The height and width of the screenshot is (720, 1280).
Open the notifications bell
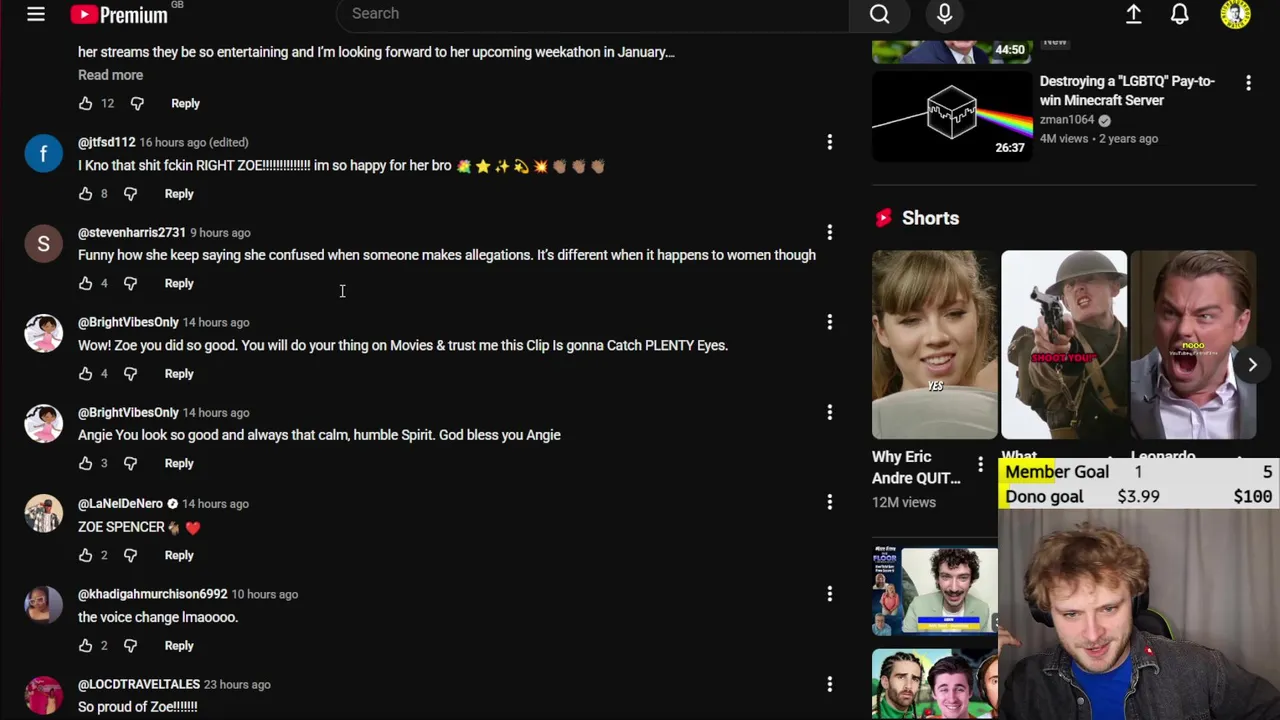(x=1180, y=14)
